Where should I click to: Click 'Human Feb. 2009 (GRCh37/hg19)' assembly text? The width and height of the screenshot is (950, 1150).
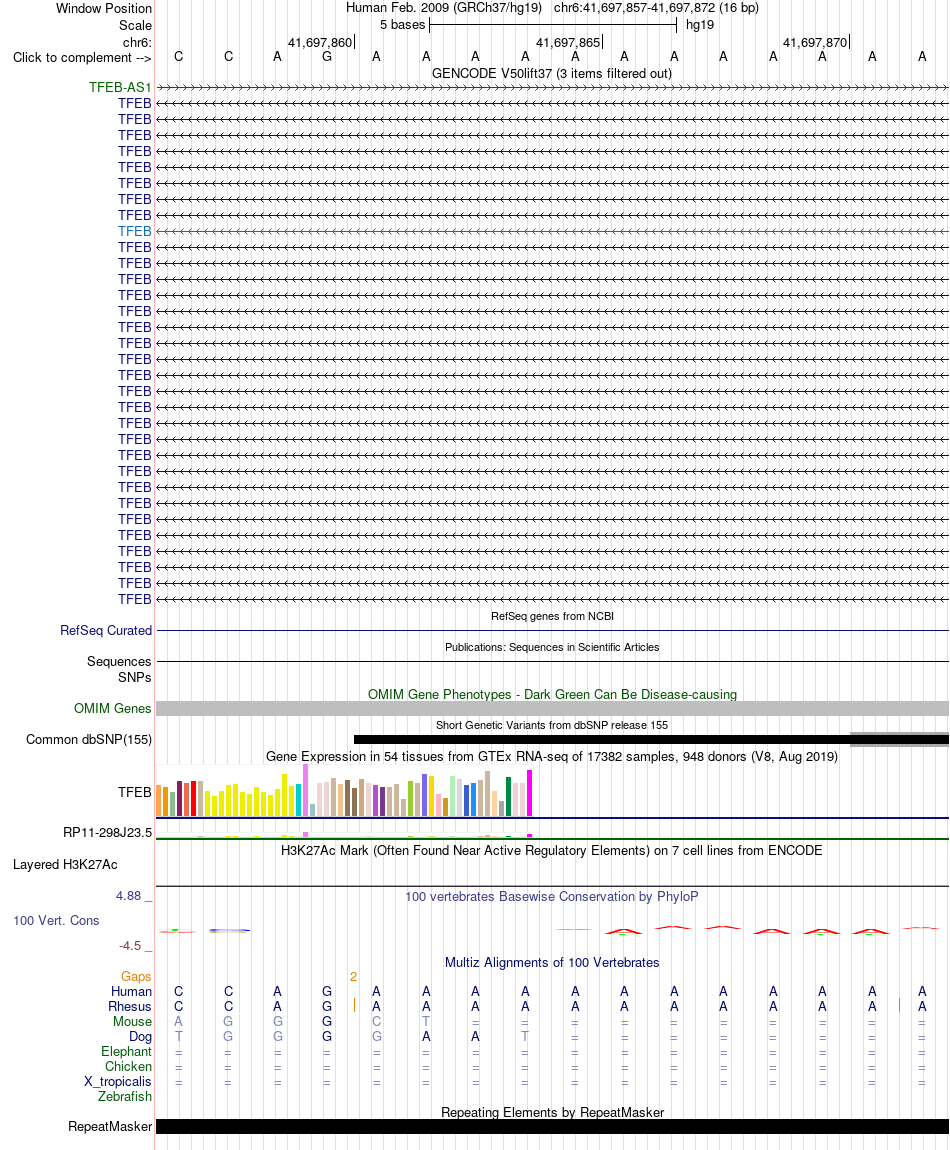pyautogui.click(x=444, y=8)
